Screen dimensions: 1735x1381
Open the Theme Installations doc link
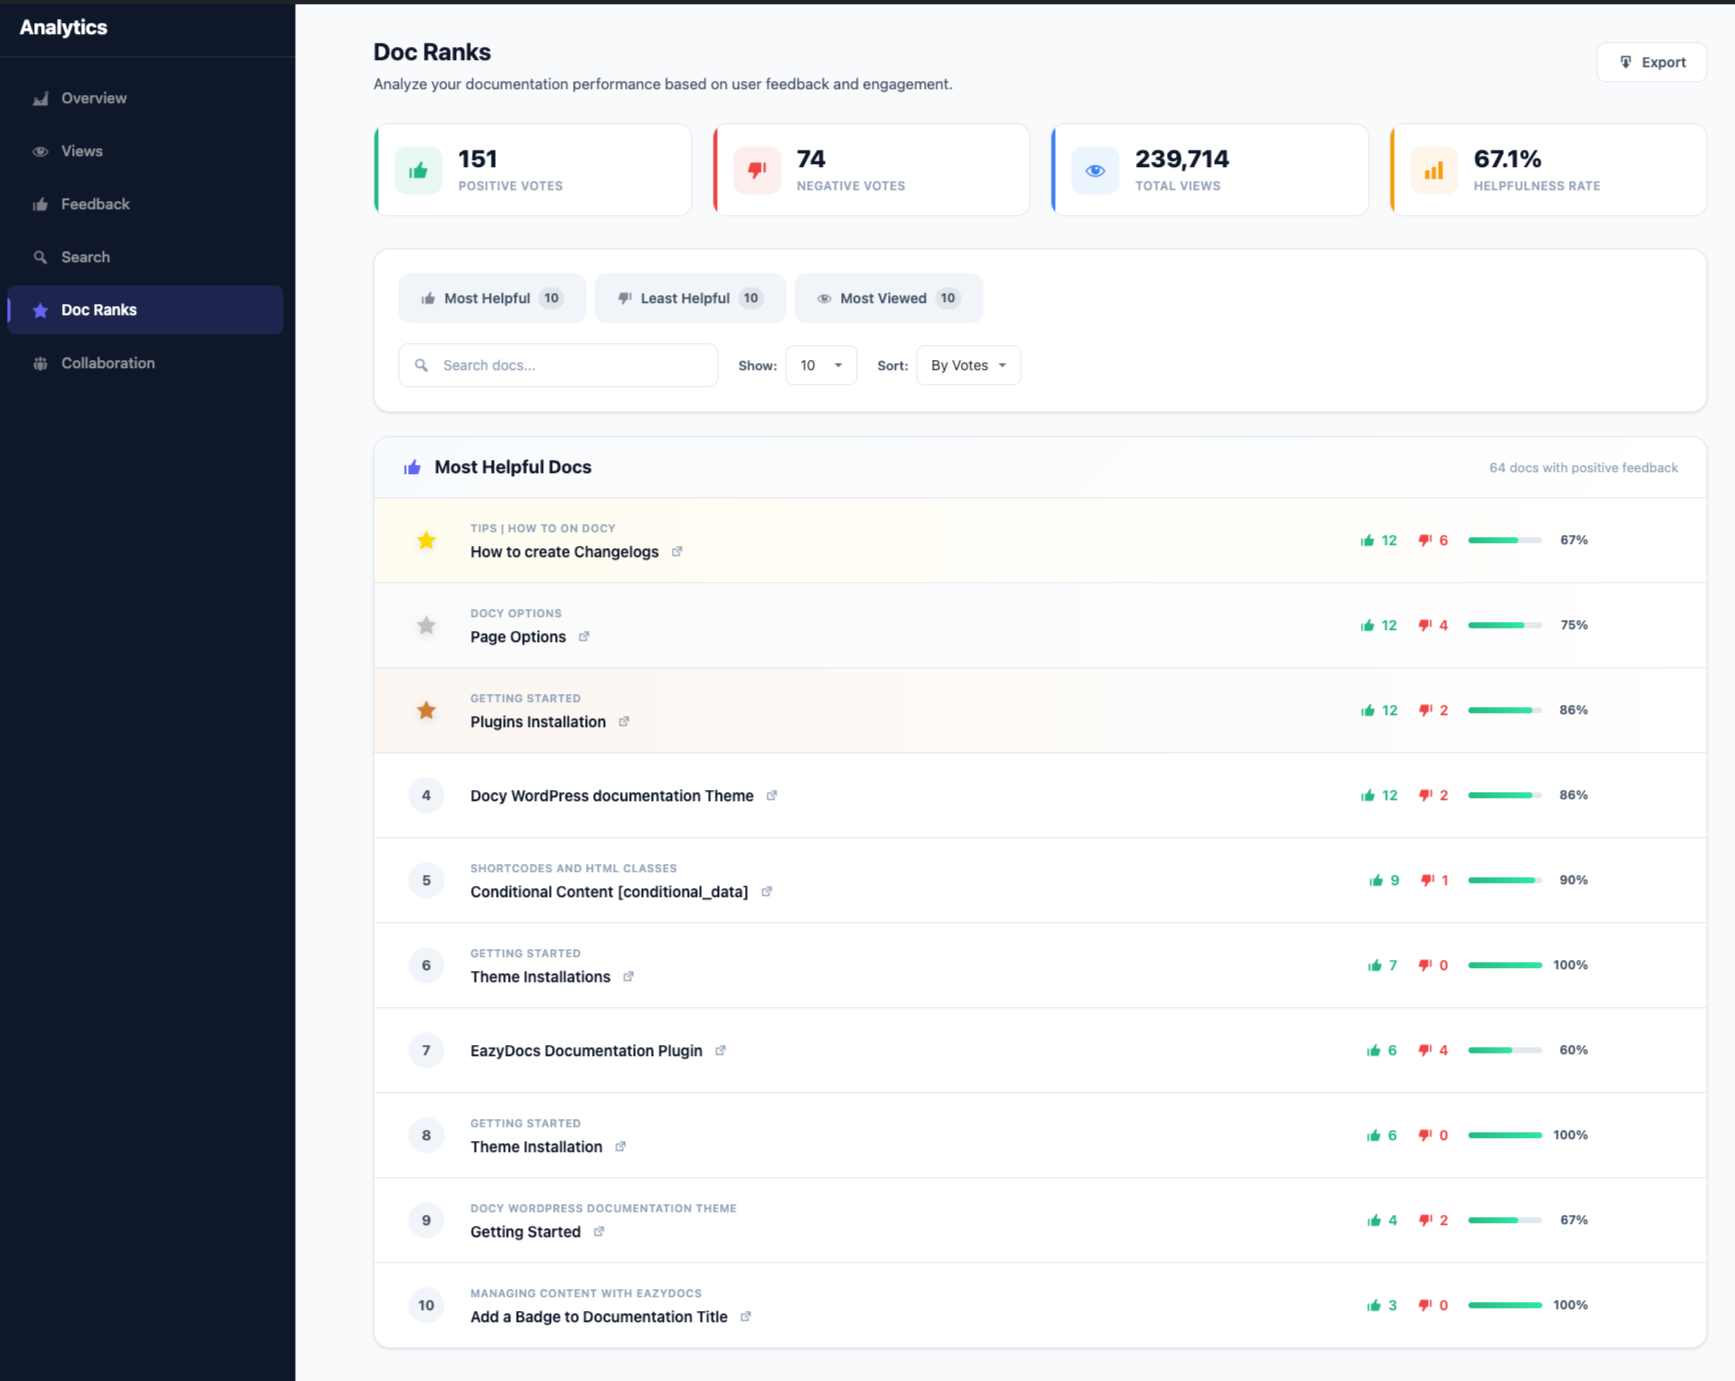(540, 977)
